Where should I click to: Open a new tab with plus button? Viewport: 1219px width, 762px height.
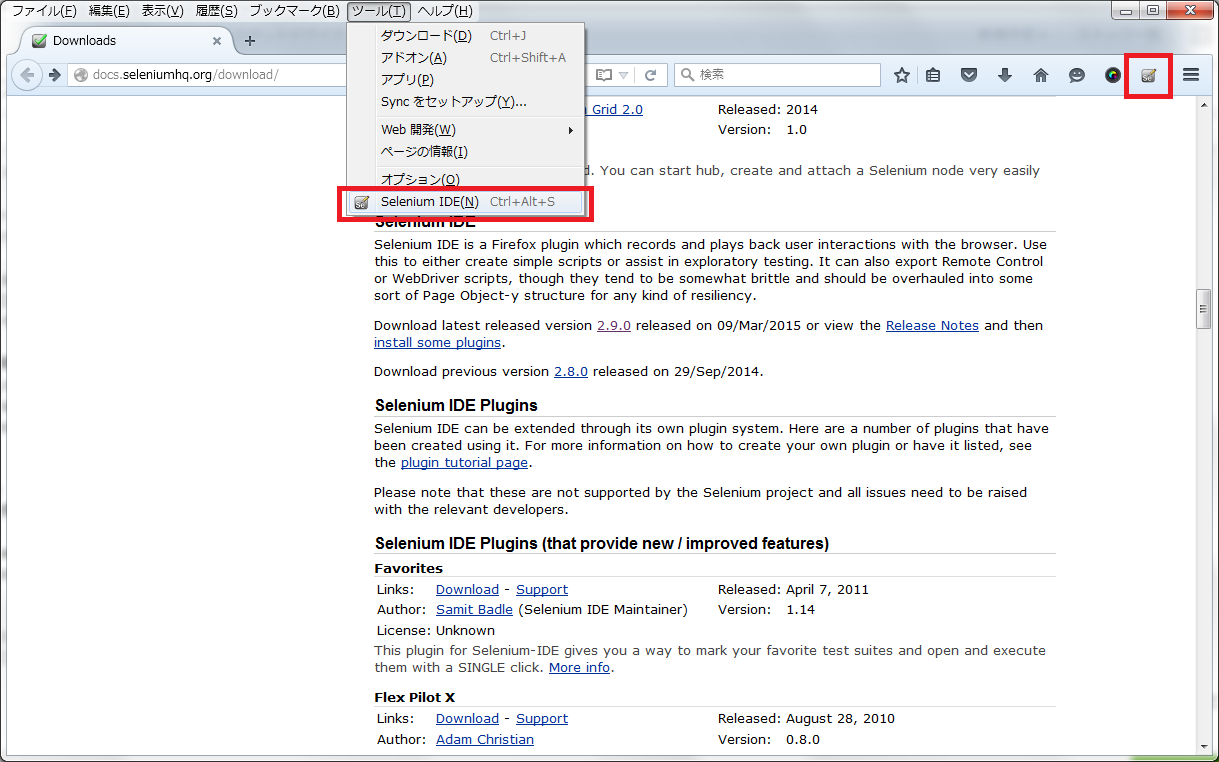coord(250,41)
